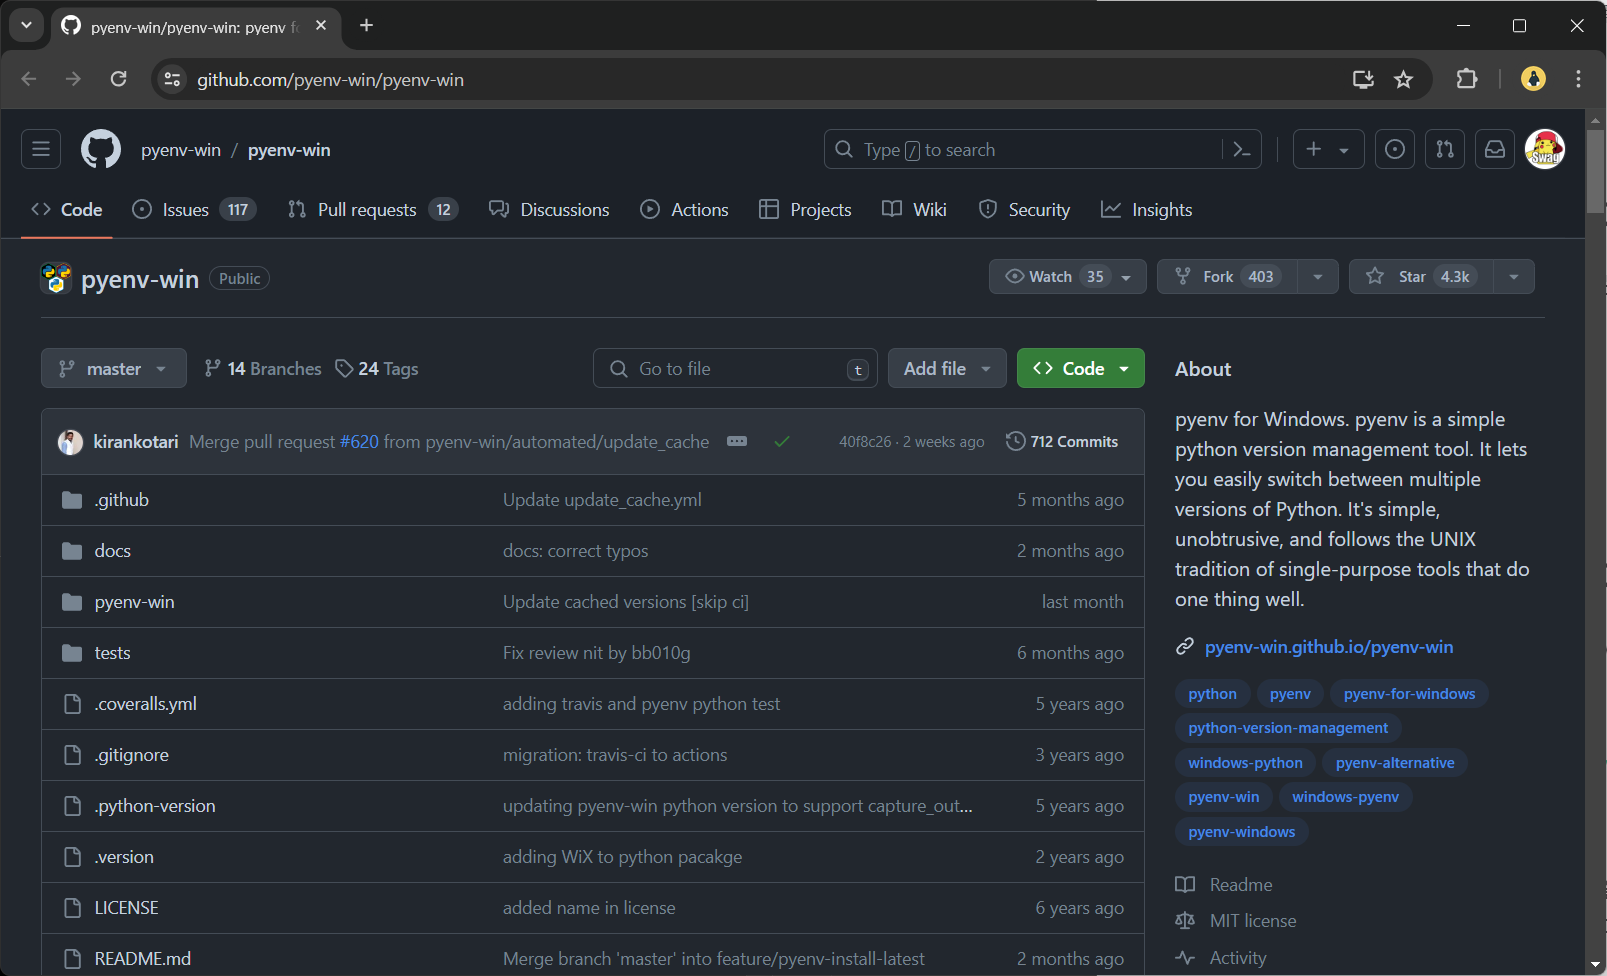1607x976 pixels.
Task: Click the pyenv-win repository logo image
Action: pyautogui.click(x=56, y=278)
